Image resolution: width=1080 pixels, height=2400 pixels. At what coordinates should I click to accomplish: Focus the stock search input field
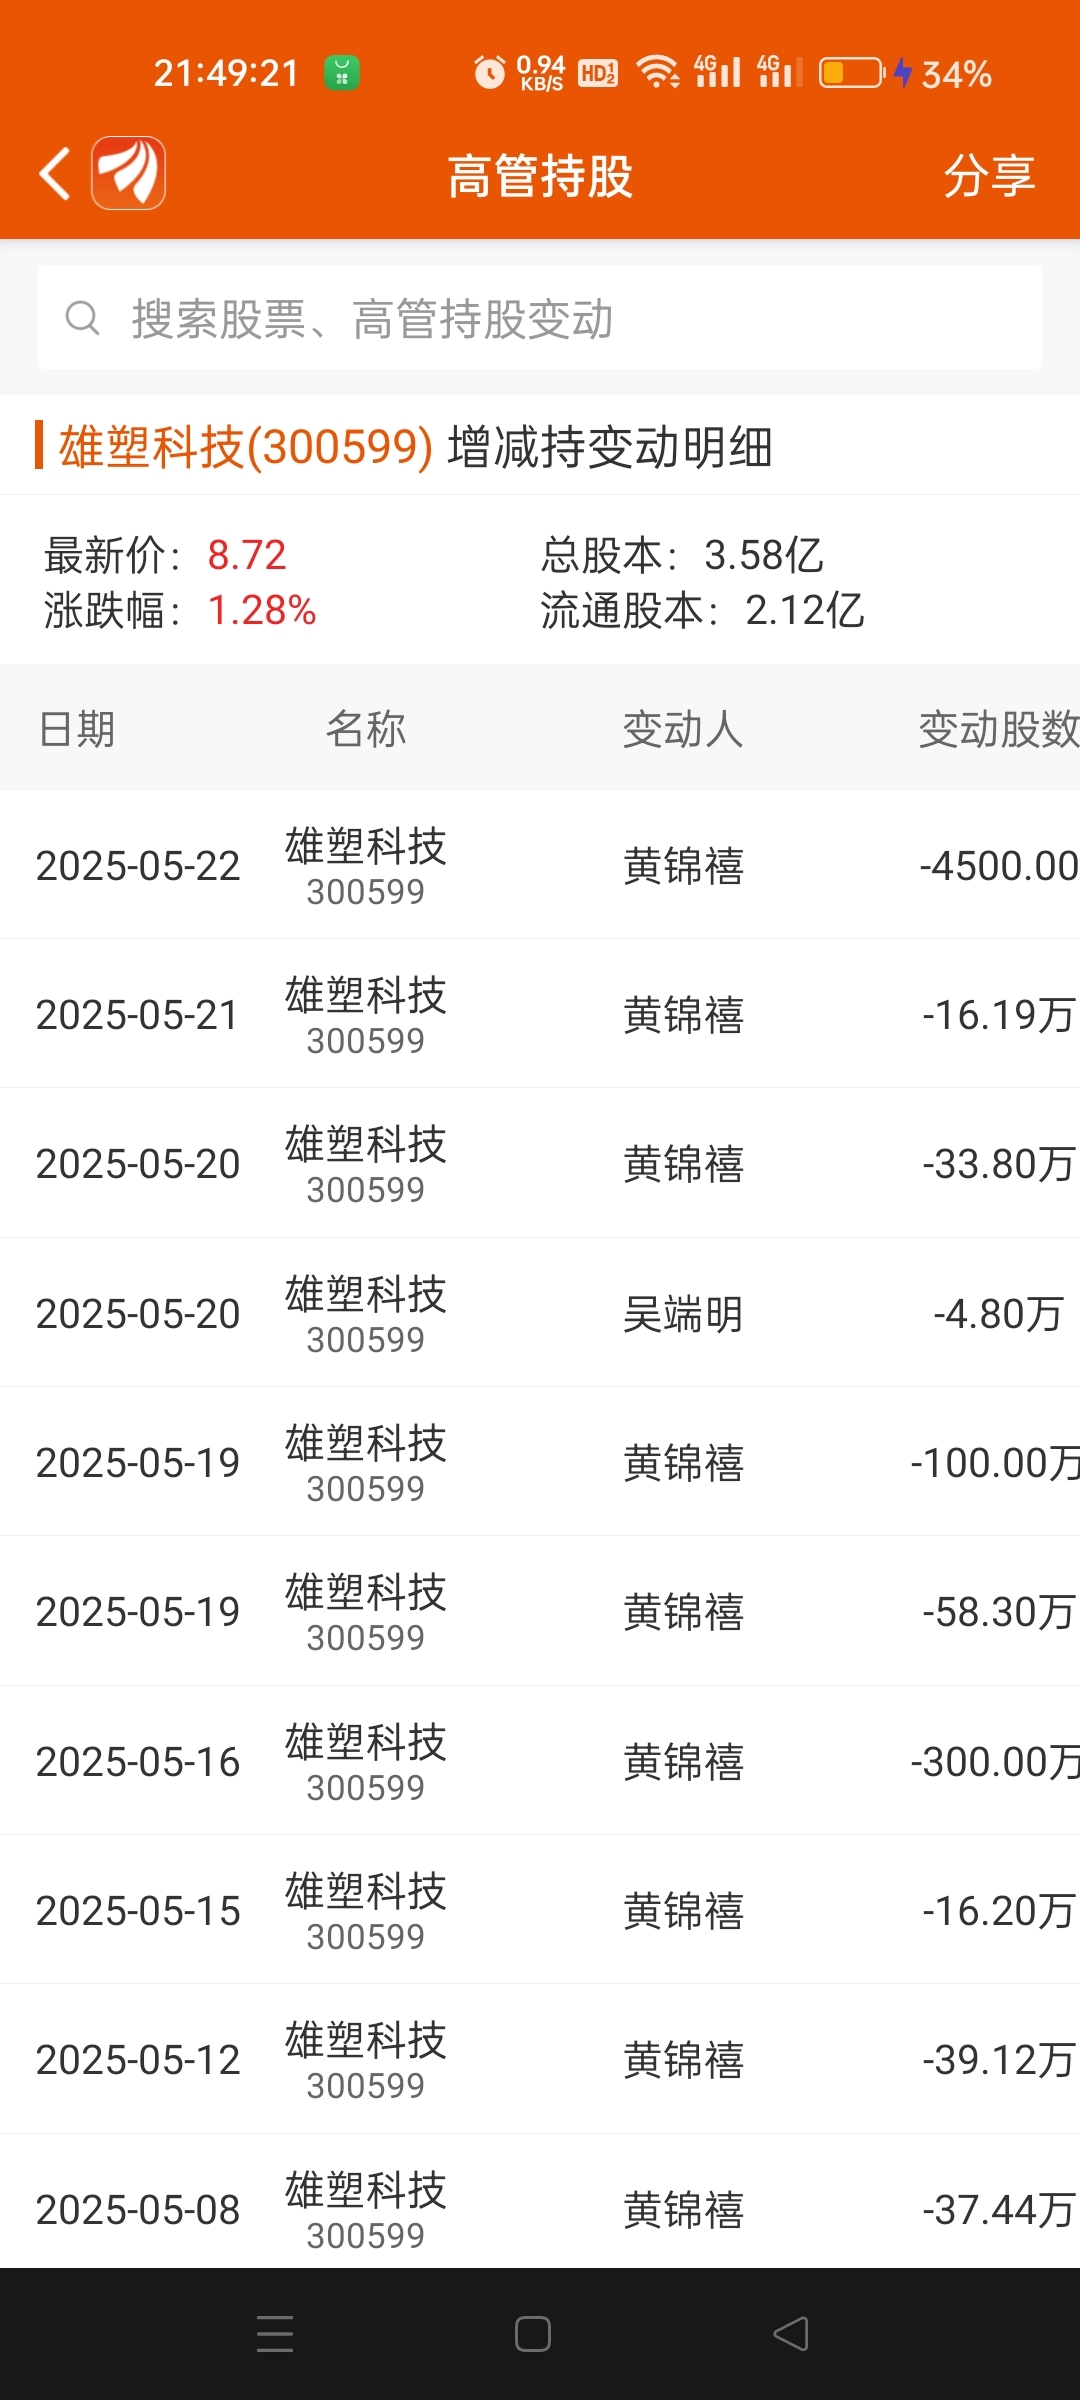(x=540, y=318)
